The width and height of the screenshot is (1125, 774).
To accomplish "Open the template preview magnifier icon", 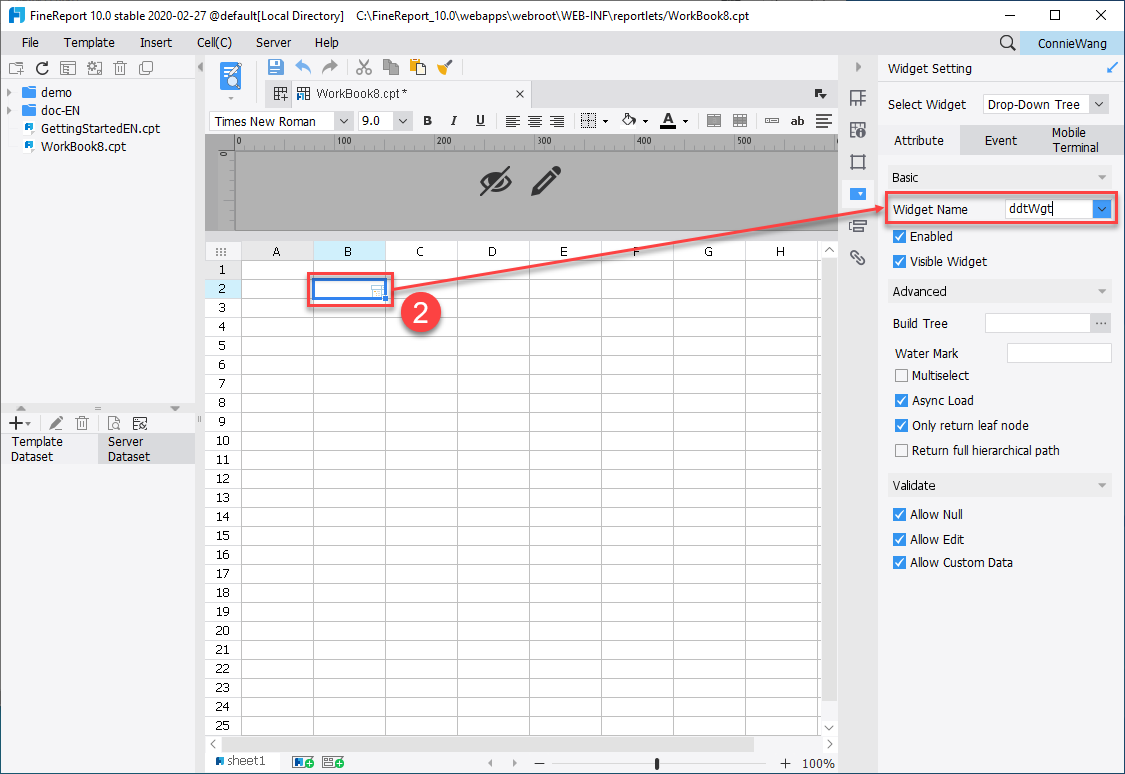I will coord(231,76).
